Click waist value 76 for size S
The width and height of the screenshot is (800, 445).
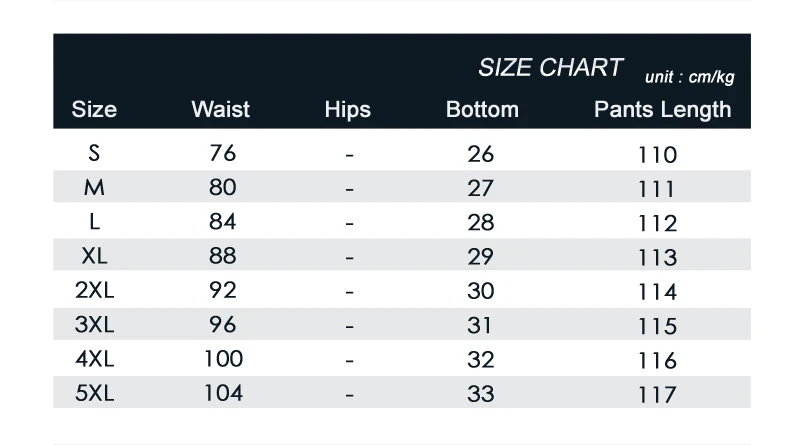(223, 153)
